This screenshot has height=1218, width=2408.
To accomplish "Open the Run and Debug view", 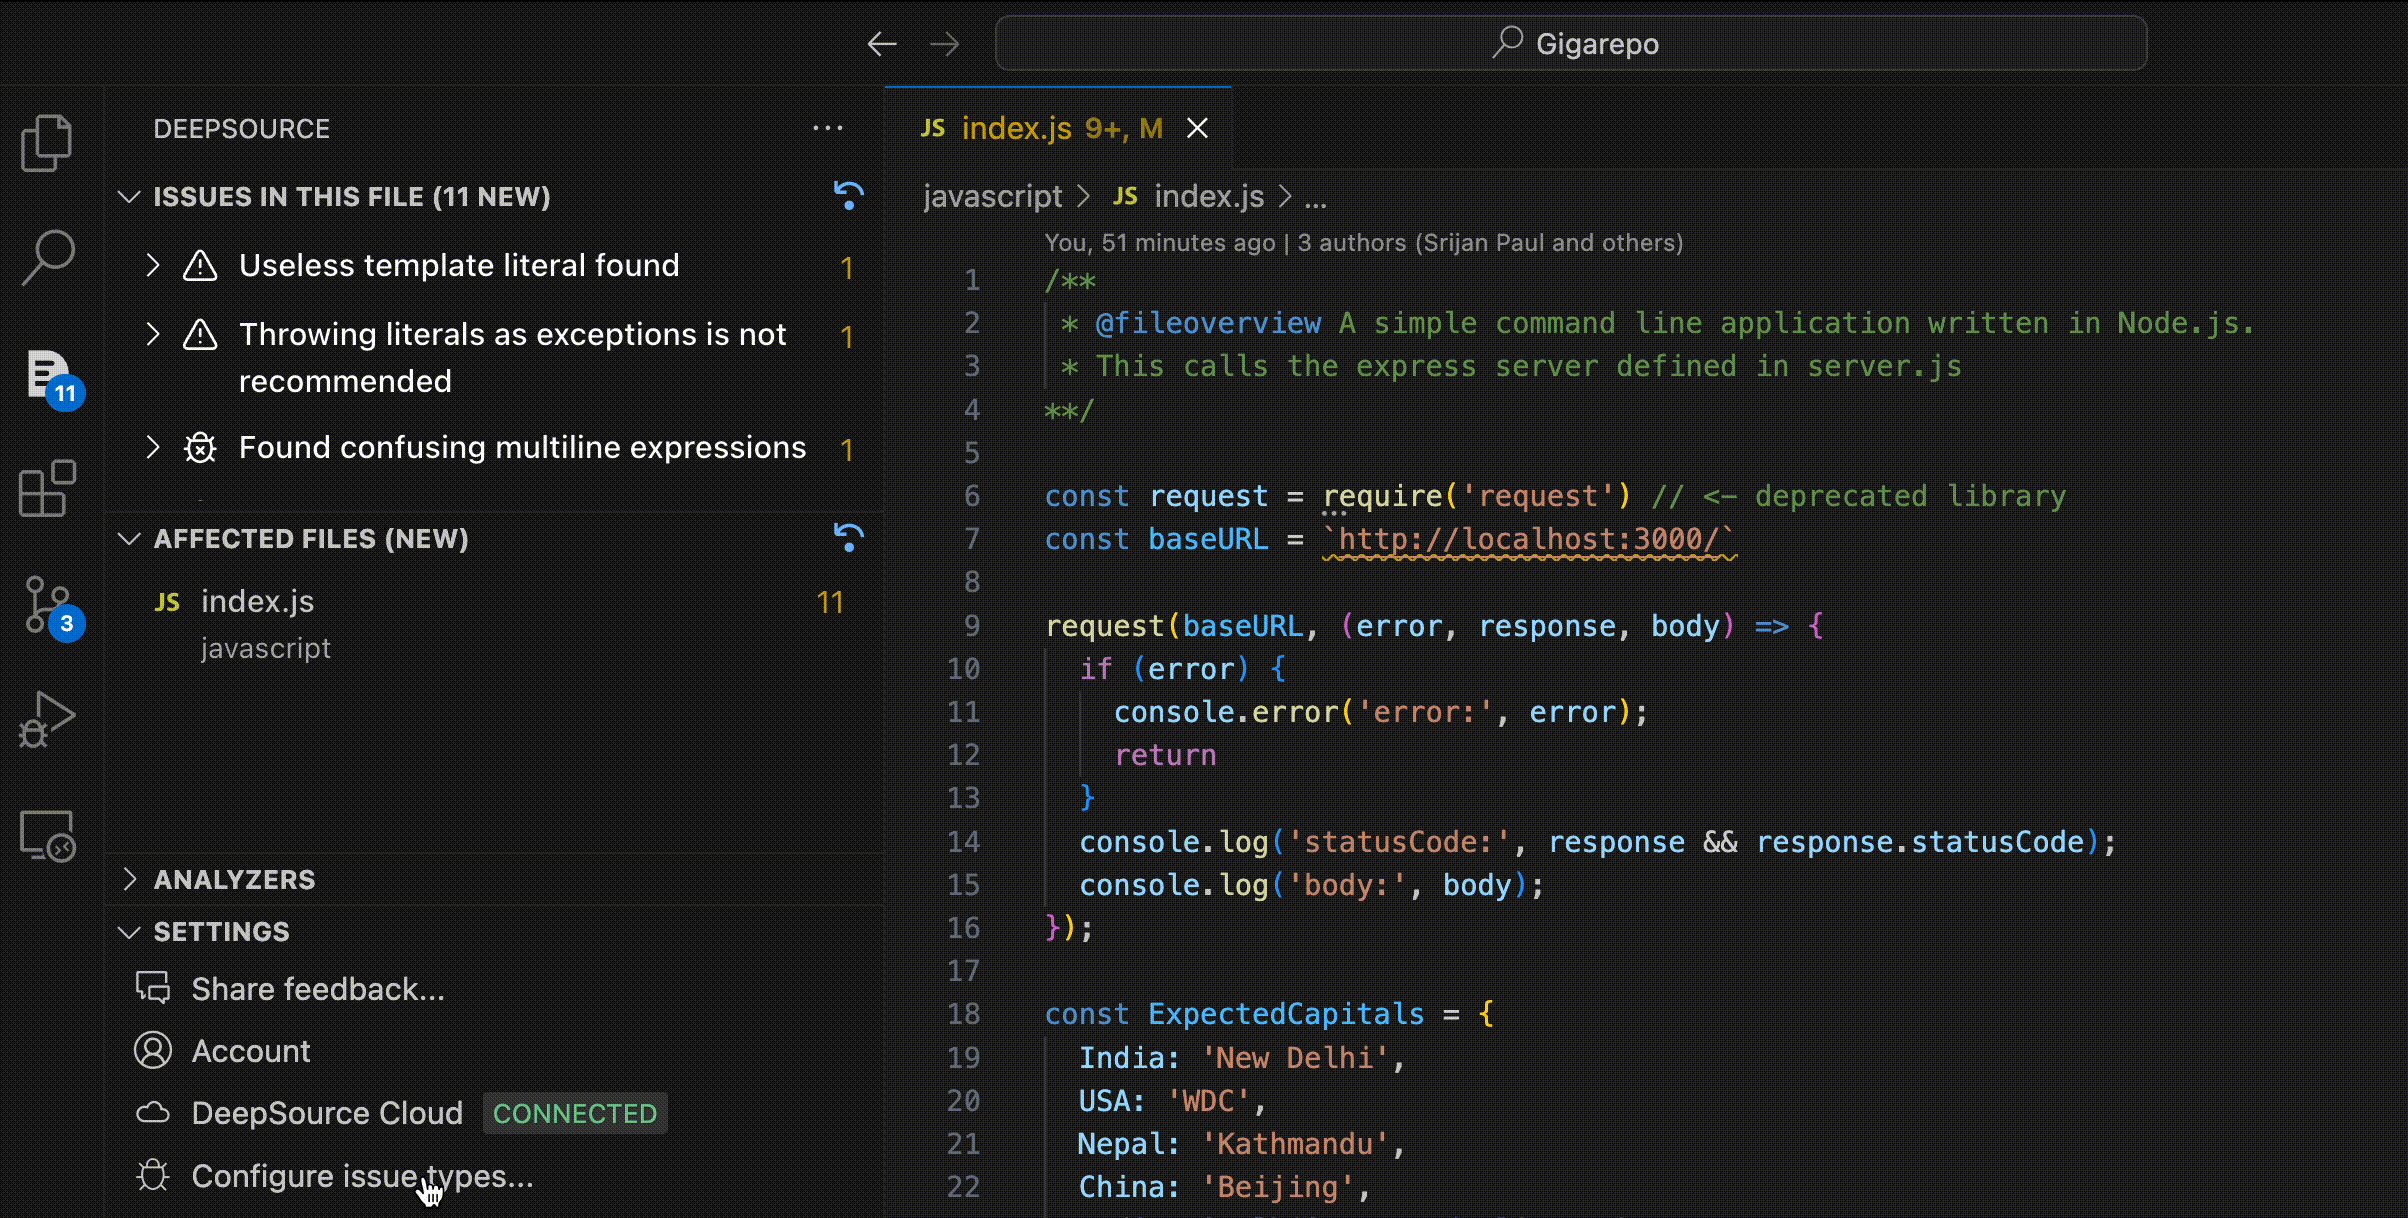I will [47, 719].
